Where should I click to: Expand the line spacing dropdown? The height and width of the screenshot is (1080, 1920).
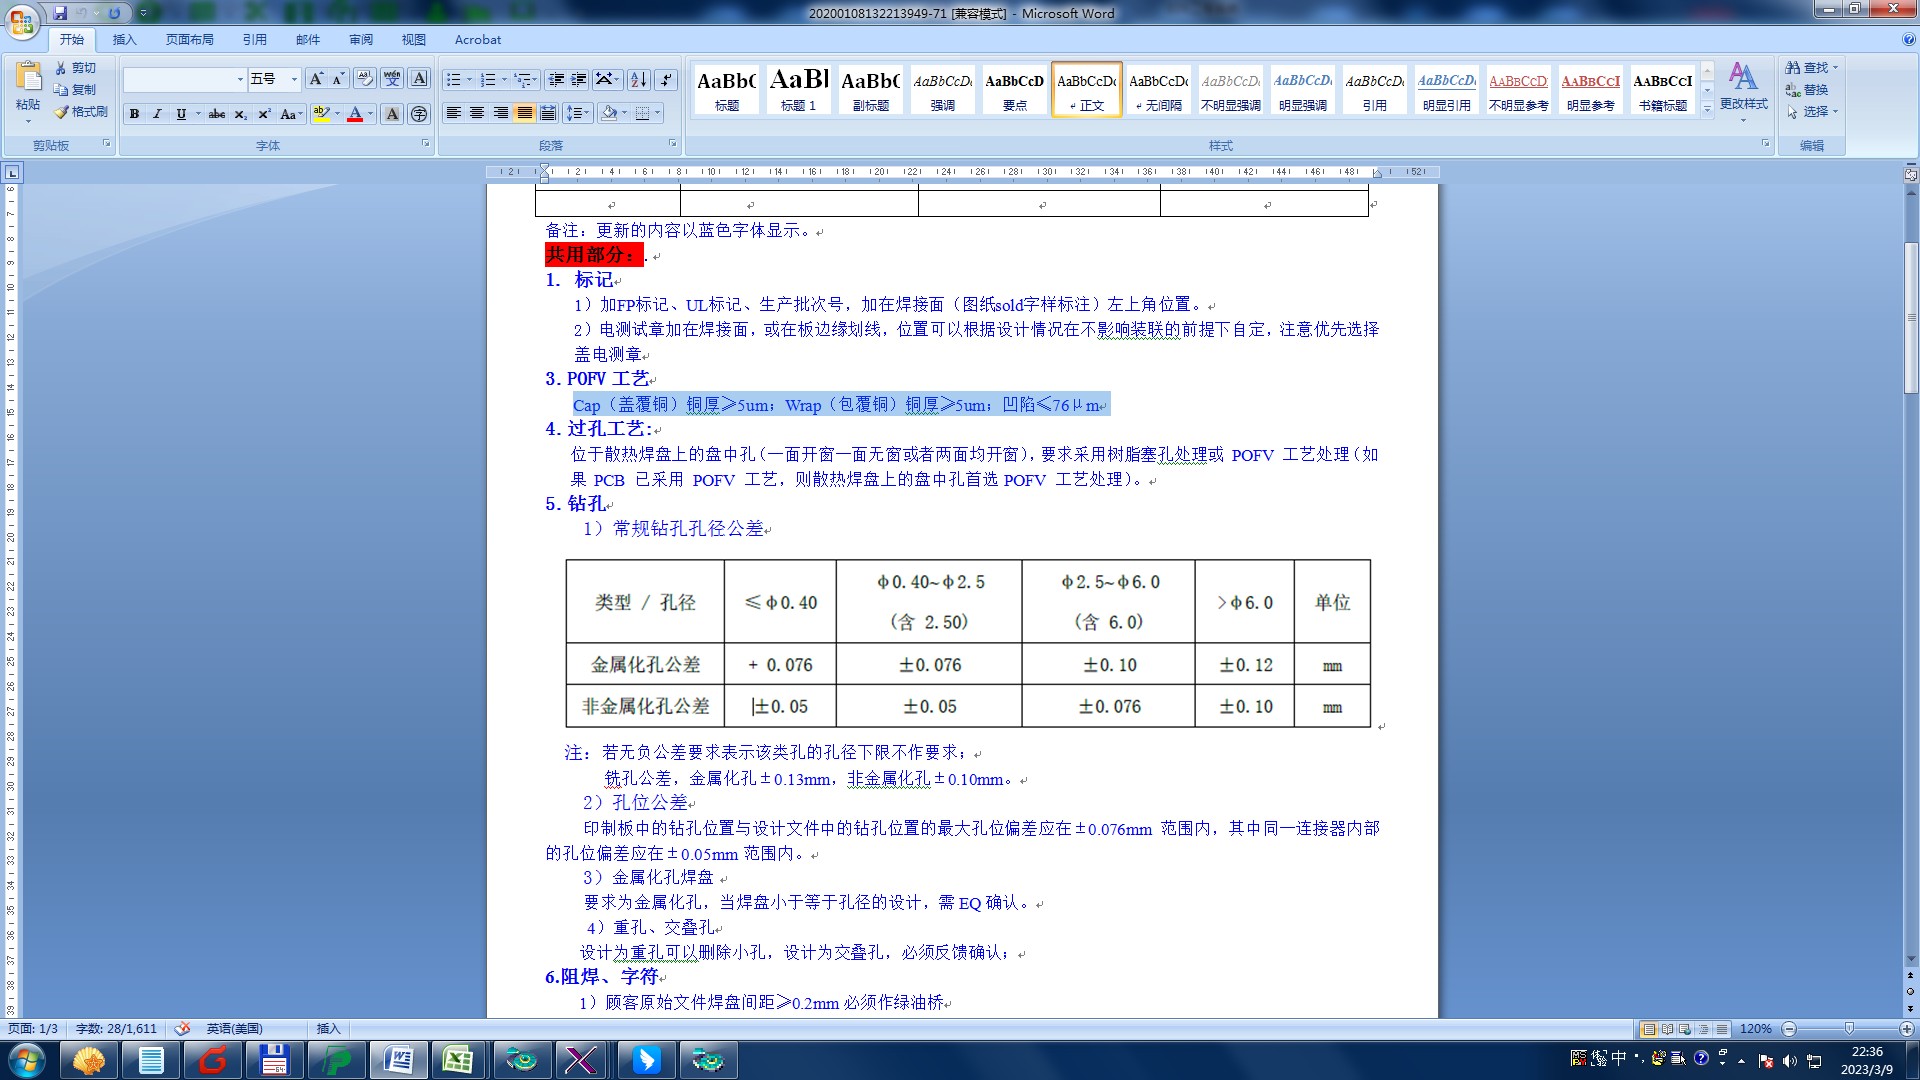pyautogui.click(x=587, y=113)
